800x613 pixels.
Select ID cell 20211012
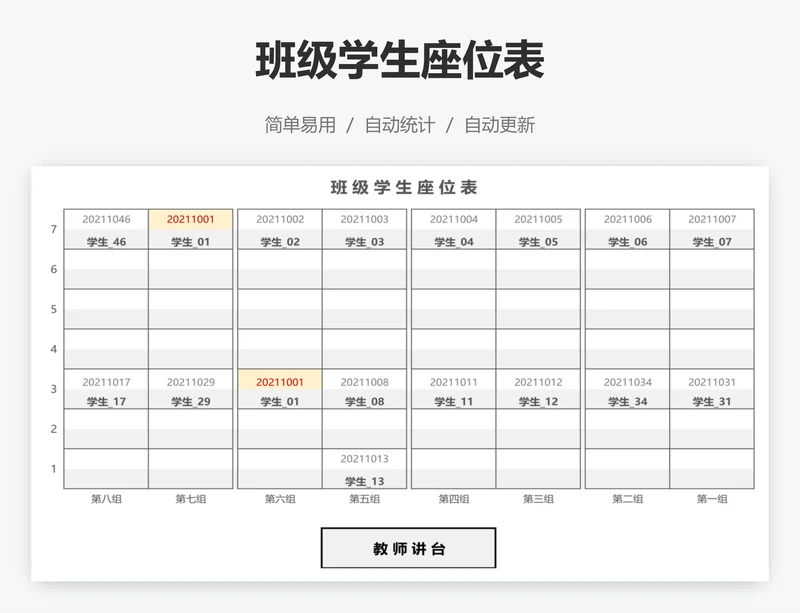538,380
